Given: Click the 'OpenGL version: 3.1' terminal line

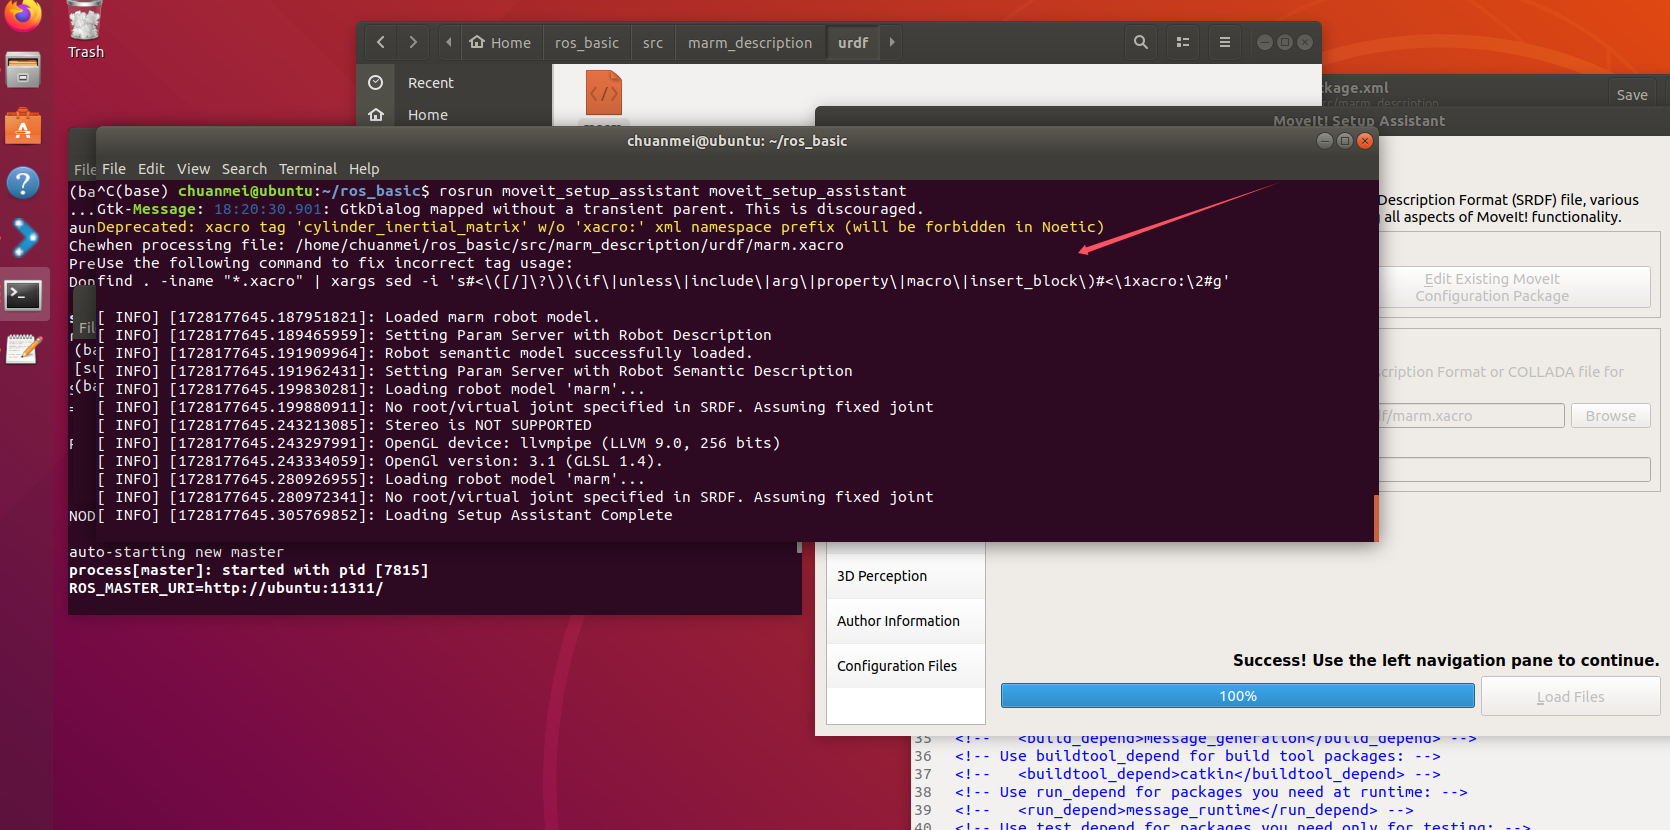Looking at the screenshot, I should pos(380,461).
